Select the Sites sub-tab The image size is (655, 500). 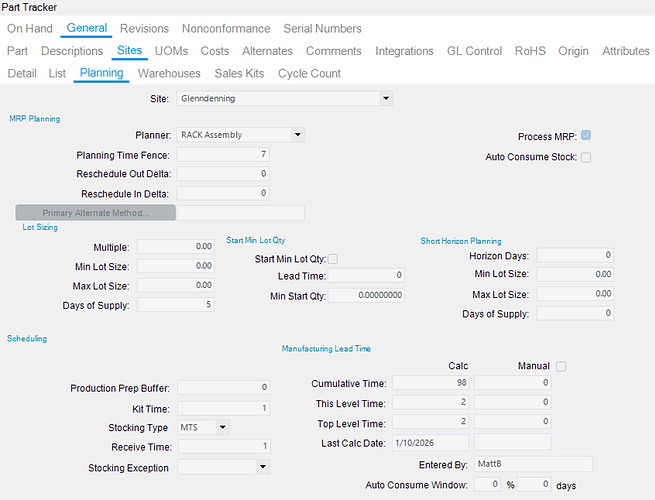coord(129,51)
